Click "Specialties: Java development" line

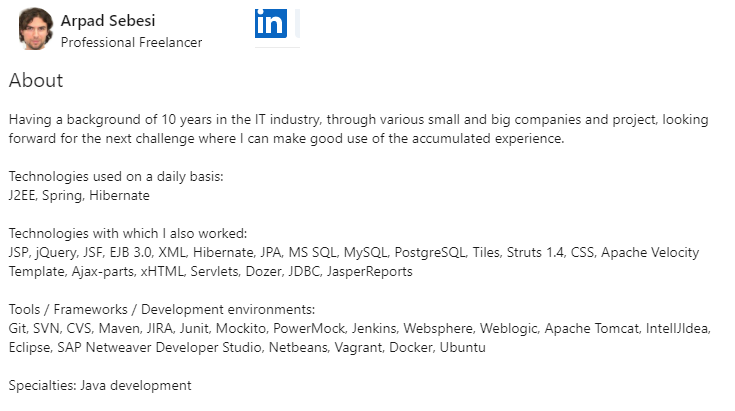coord(100,385)
